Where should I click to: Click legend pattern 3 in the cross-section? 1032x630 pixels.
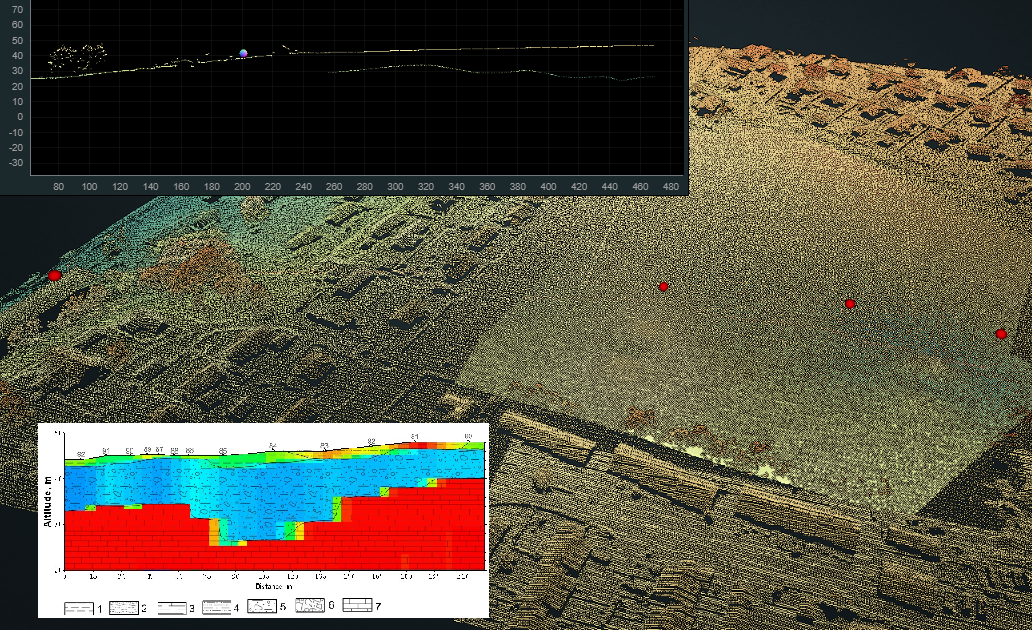[x=172, y=608]
